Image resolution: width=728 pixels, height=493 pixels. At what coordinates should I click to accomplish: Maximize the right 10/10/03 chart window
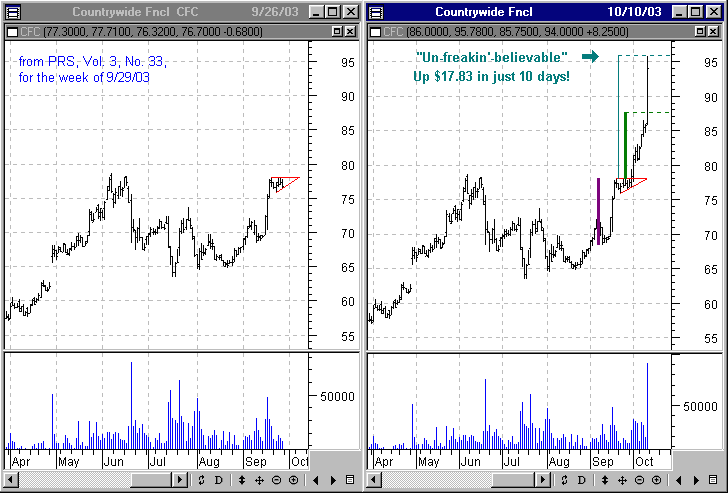(x=696, y=12)
